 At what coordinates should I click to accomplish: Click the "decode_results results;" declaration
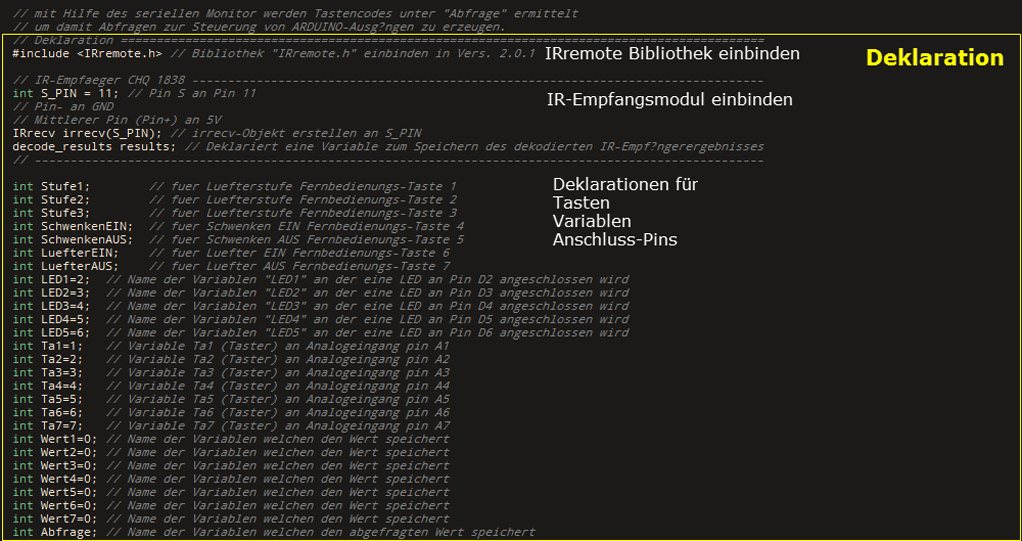click(x=95, y=146)
